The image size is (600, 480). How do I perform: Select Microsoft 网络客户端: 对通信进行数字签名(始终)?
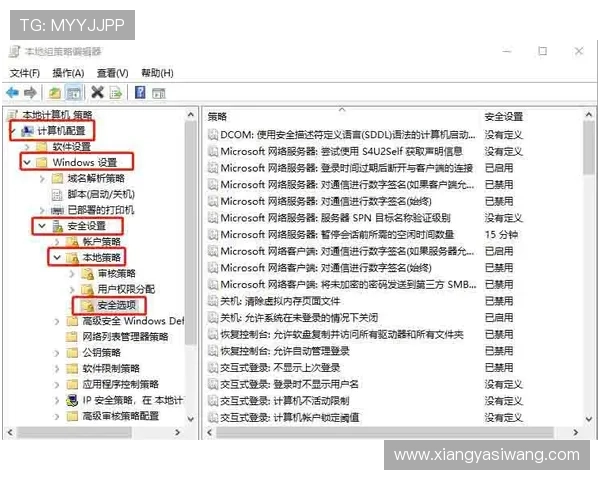(326, 268)
